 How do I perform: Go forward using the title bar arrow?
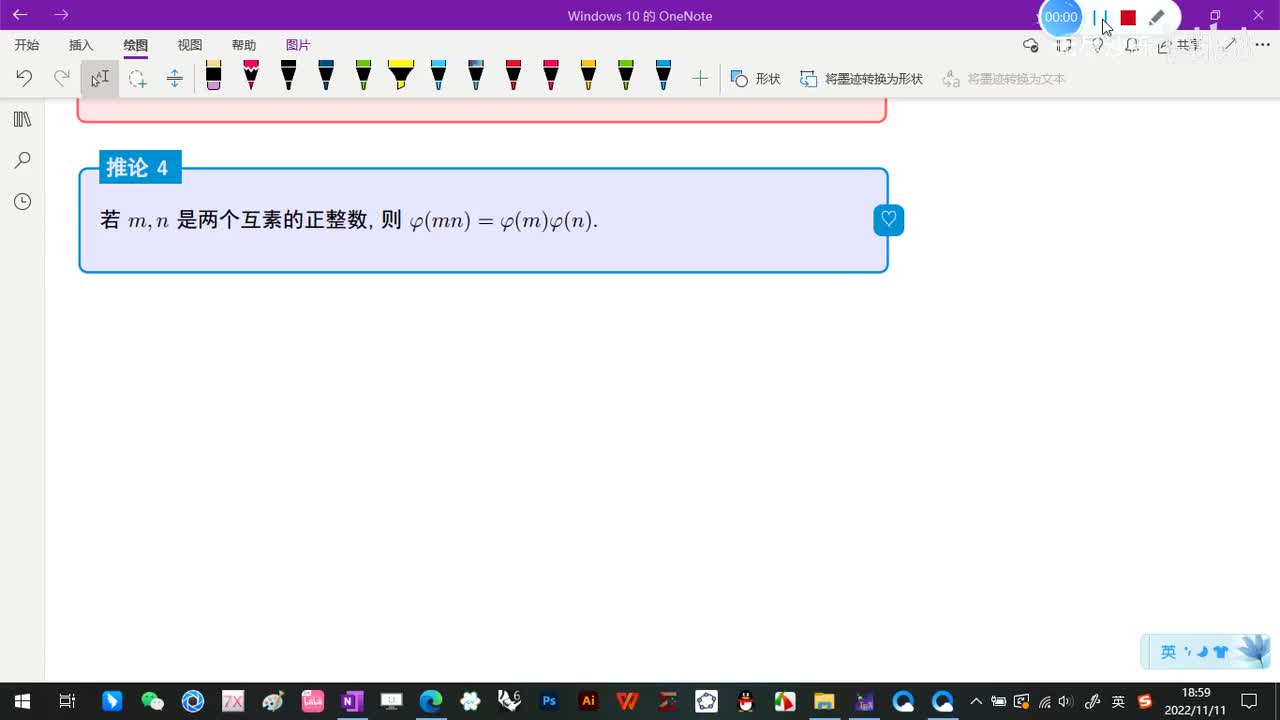click(x=61, y=15)
